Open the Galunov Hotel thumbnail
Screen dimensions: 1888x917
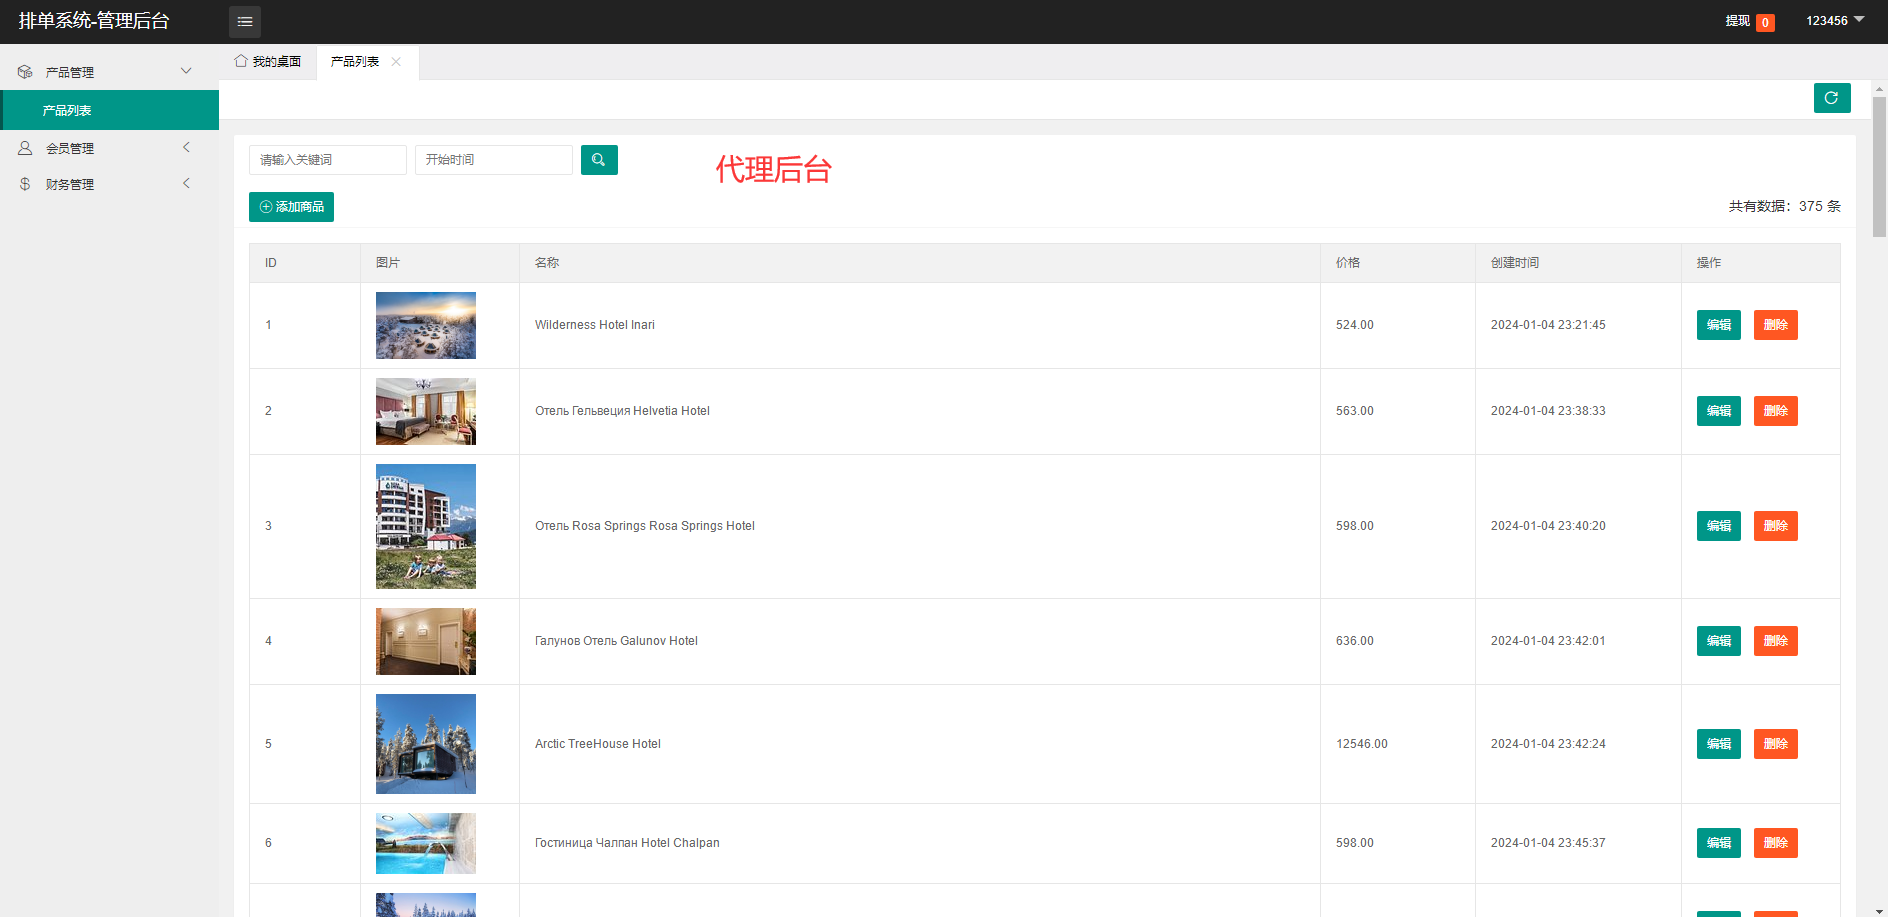(426, 641)
